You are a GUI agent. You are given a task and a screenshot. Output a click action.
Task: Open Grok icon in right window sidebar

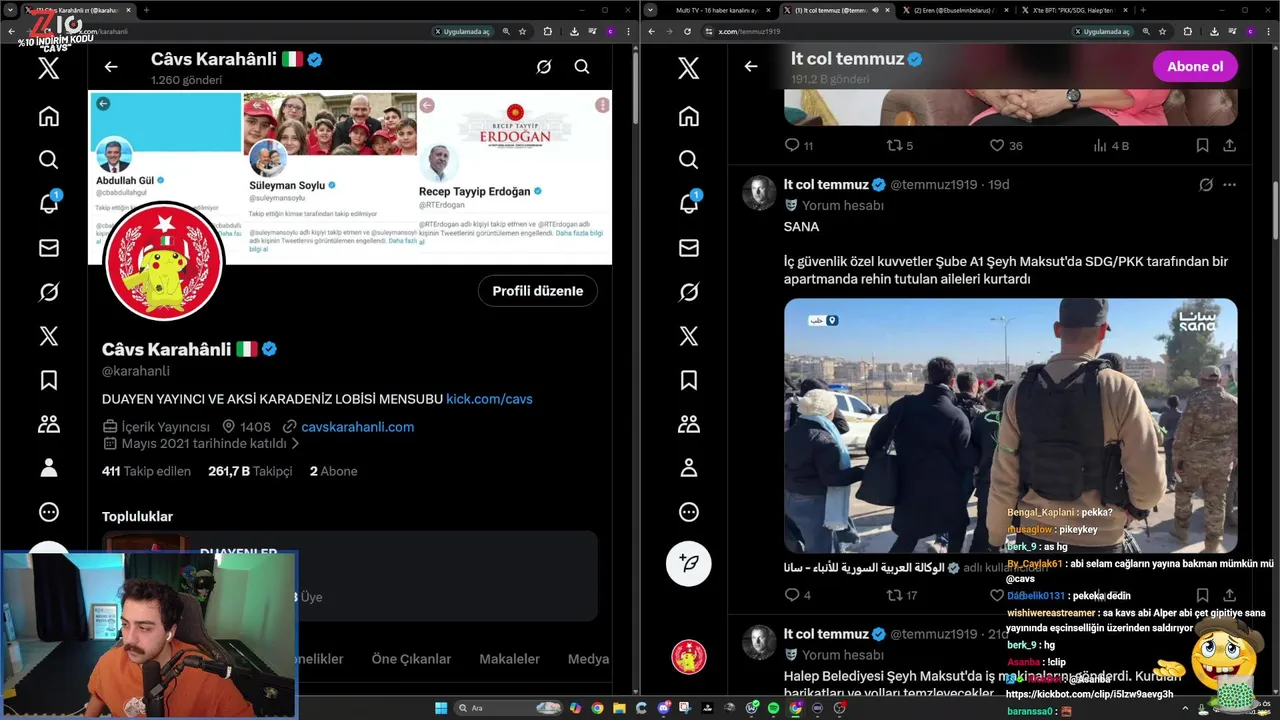[x=688, y=292]
